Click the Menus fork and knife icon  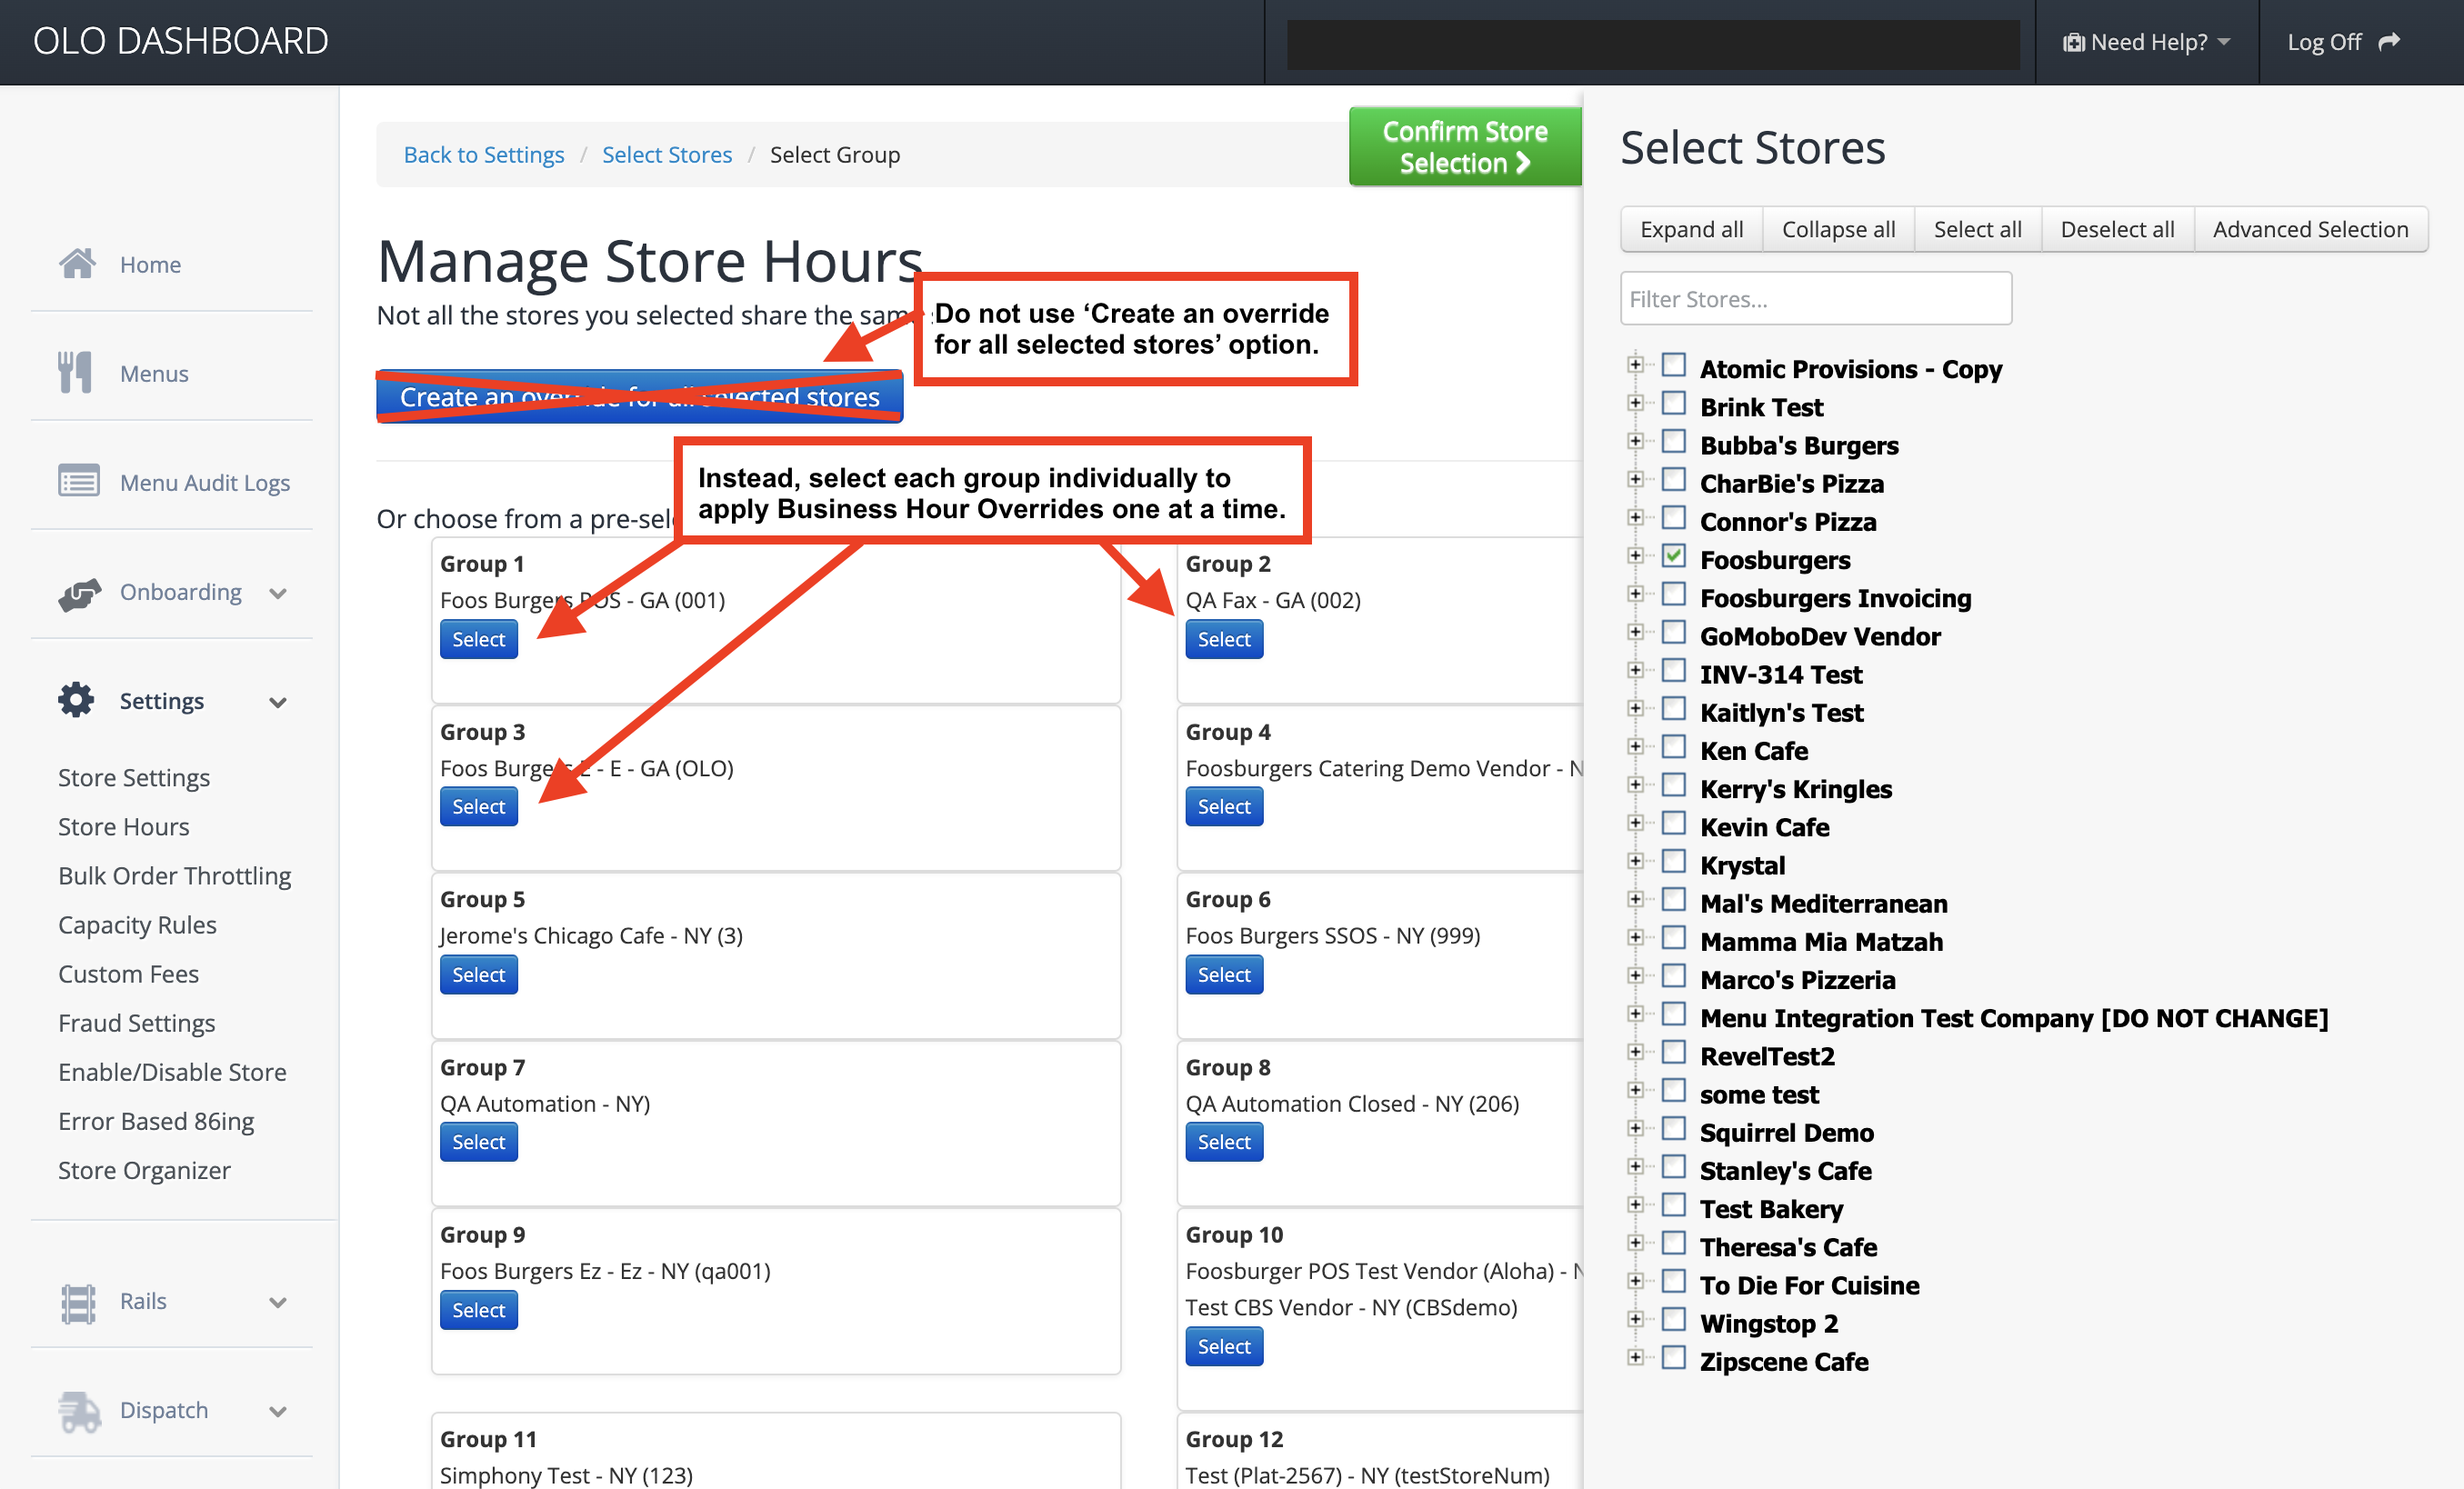75,372
